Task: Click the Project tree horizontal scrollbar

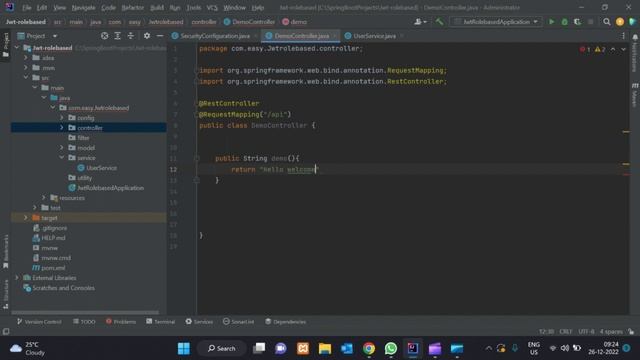Action: coord(85,313)
